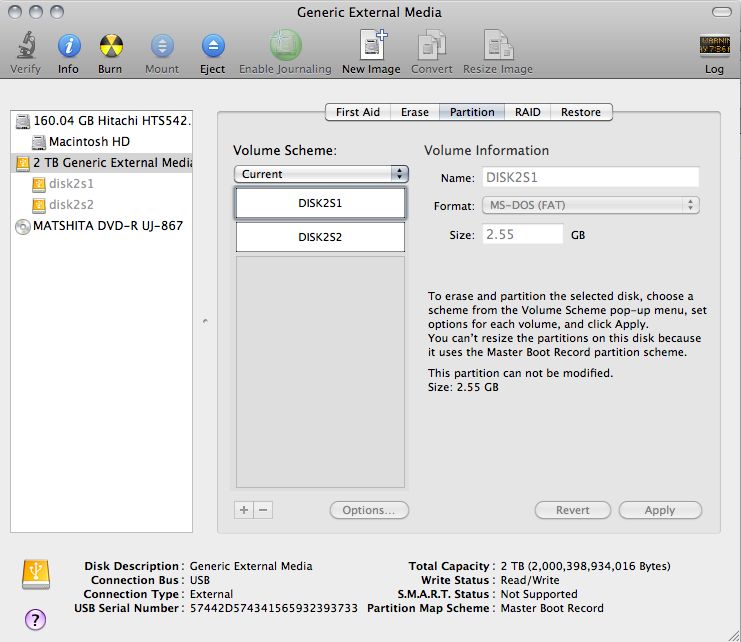This screenshot has width=741, height=642.
Task: Open the Info toolbar icon
Action: tap(69, 46)
